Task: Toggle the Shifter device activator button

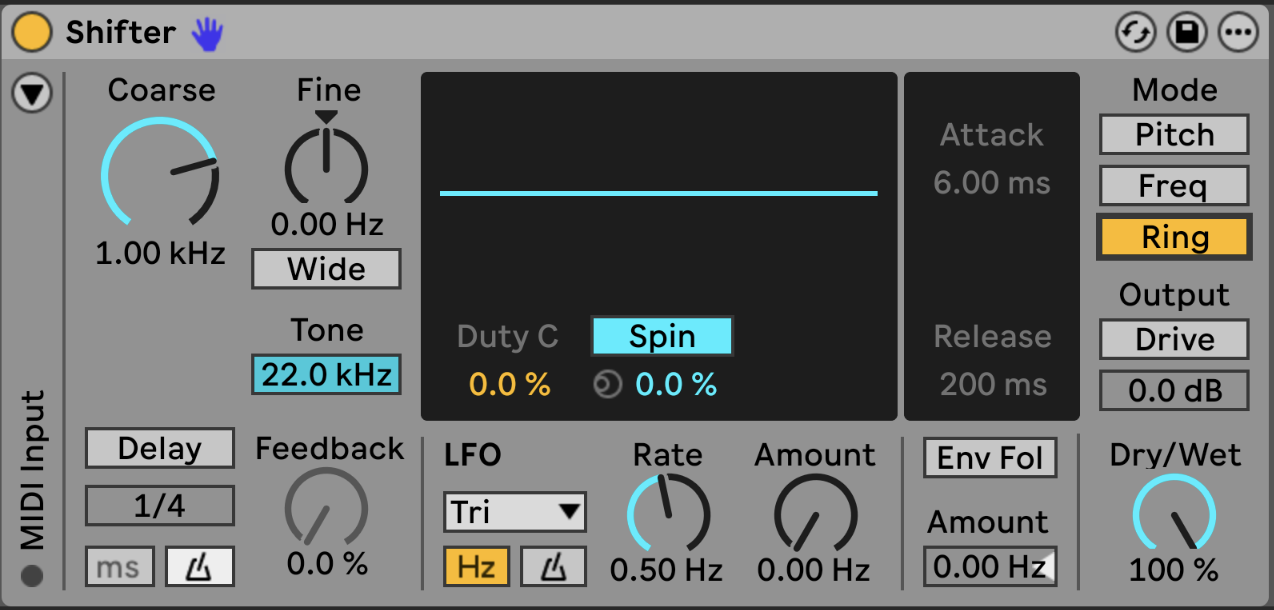Action: 32,33
